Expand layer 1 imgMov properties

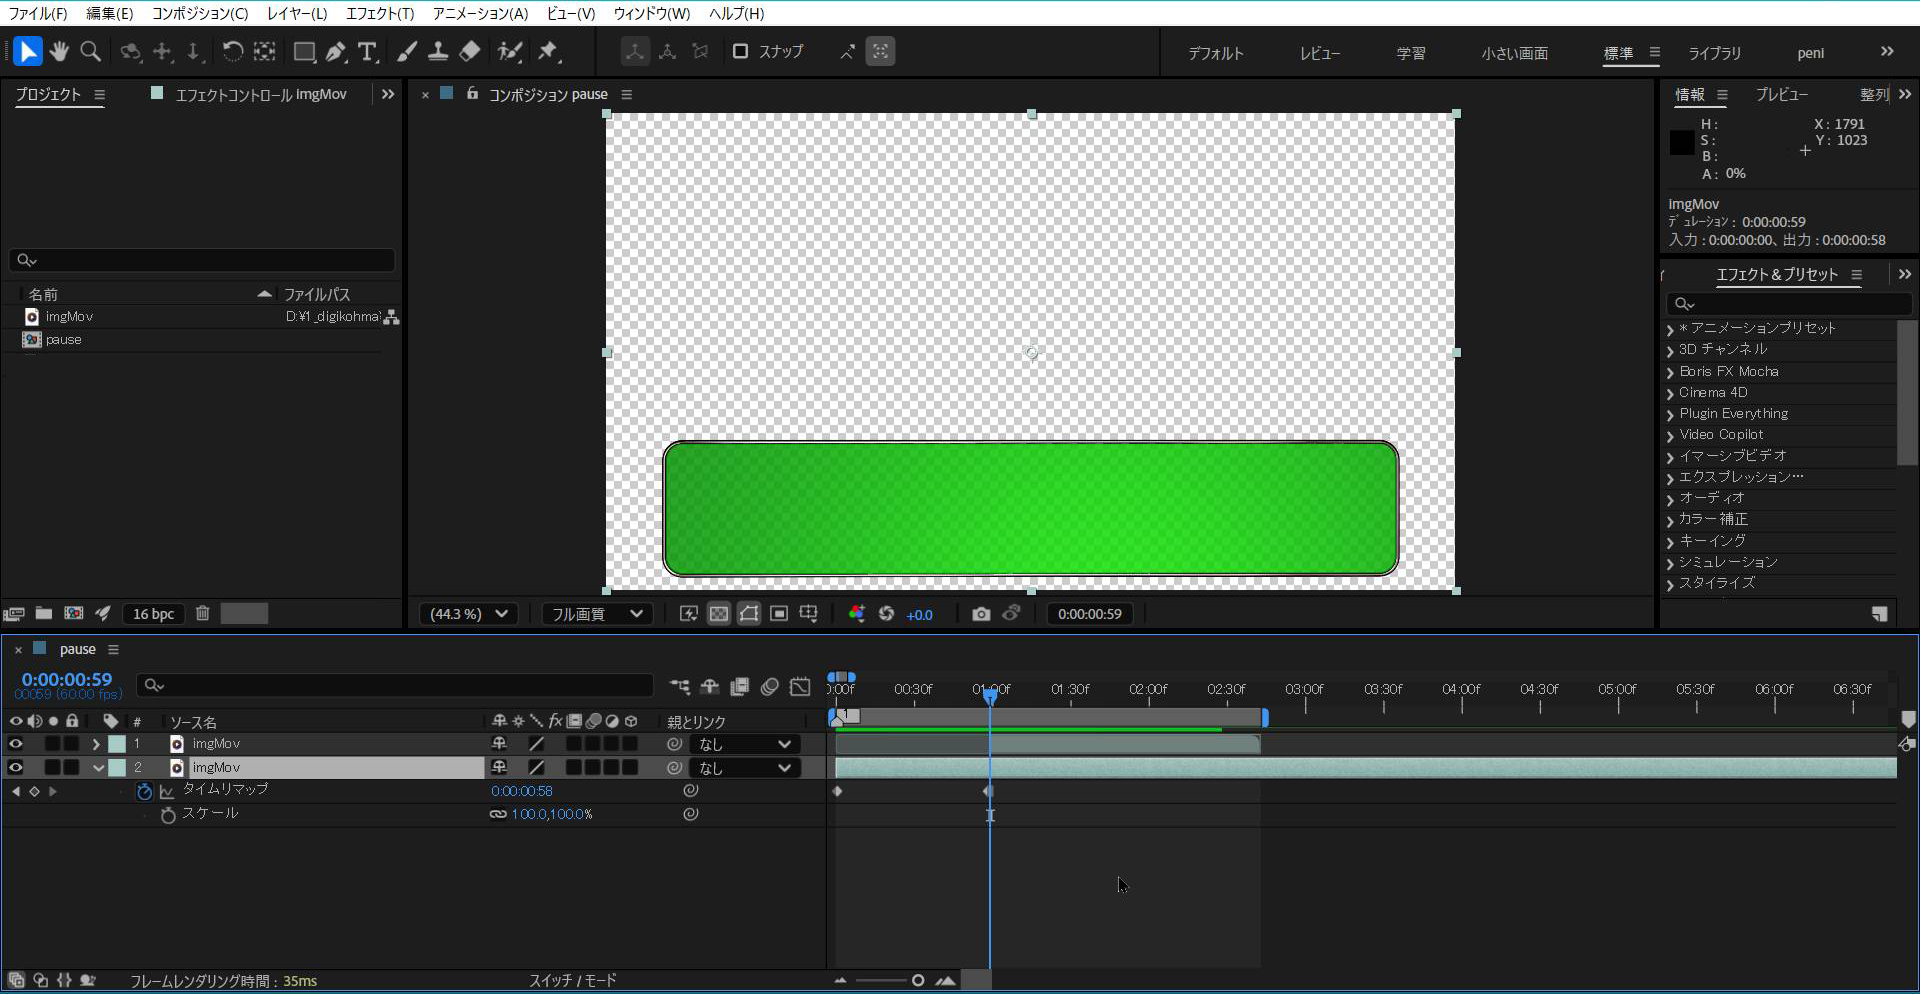96,744
